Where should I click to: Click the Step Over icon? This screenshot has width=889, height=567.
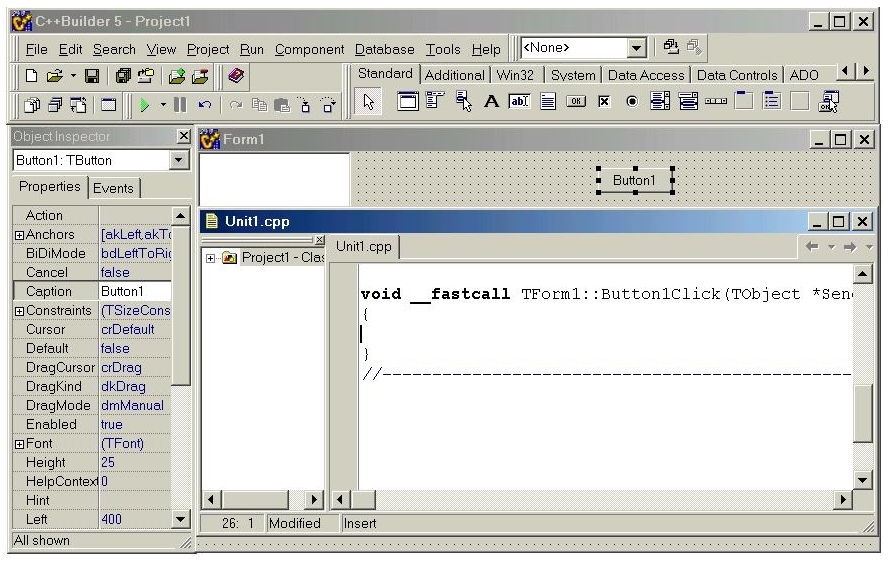328,105
